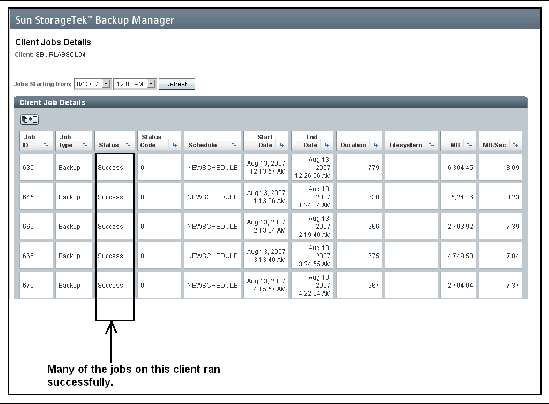Click the Refresh button
This screenshot has width=549, height=404.
(177, 84)
